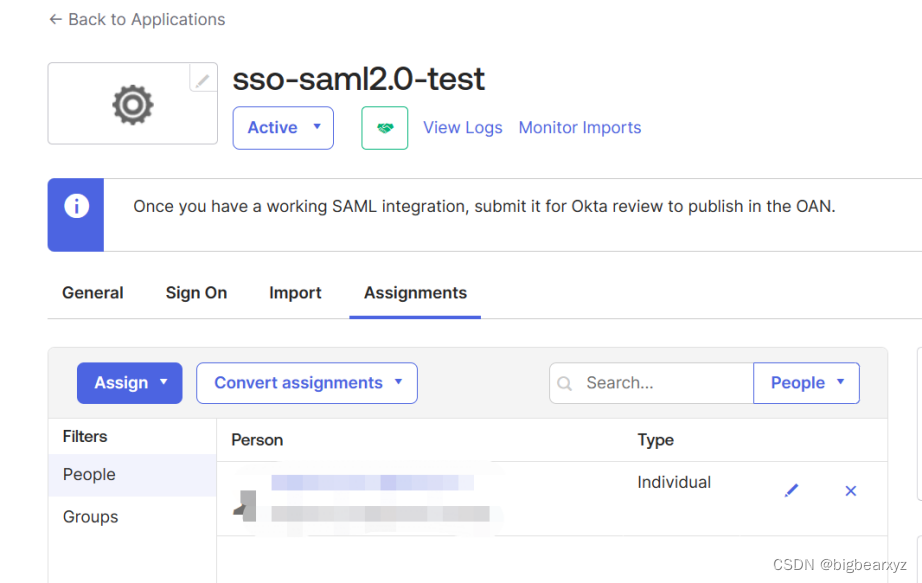Screen dimensions: 922x583
Task: Open the Convert assignments dropdown
Action: [x=306, y=383]
